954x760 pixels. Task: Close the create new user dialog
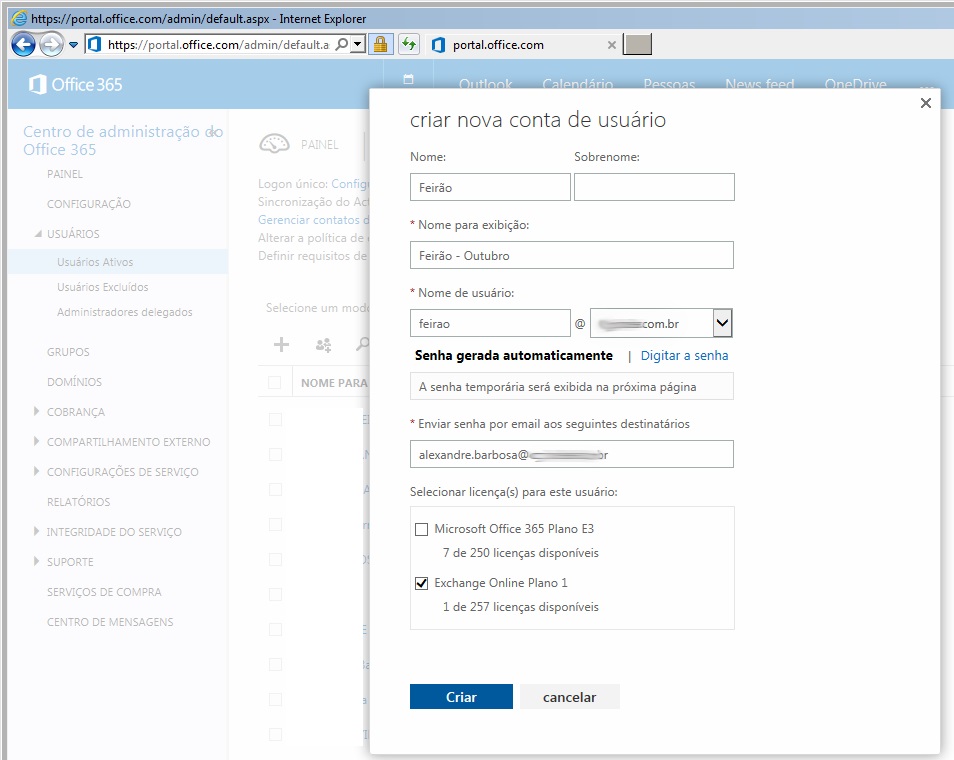(x=925, y=103)
